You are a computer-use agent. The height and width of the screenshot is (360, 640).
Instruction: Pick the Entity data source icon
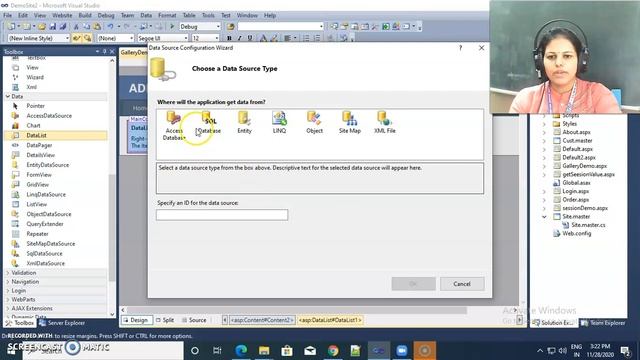(x=244, y=123)
